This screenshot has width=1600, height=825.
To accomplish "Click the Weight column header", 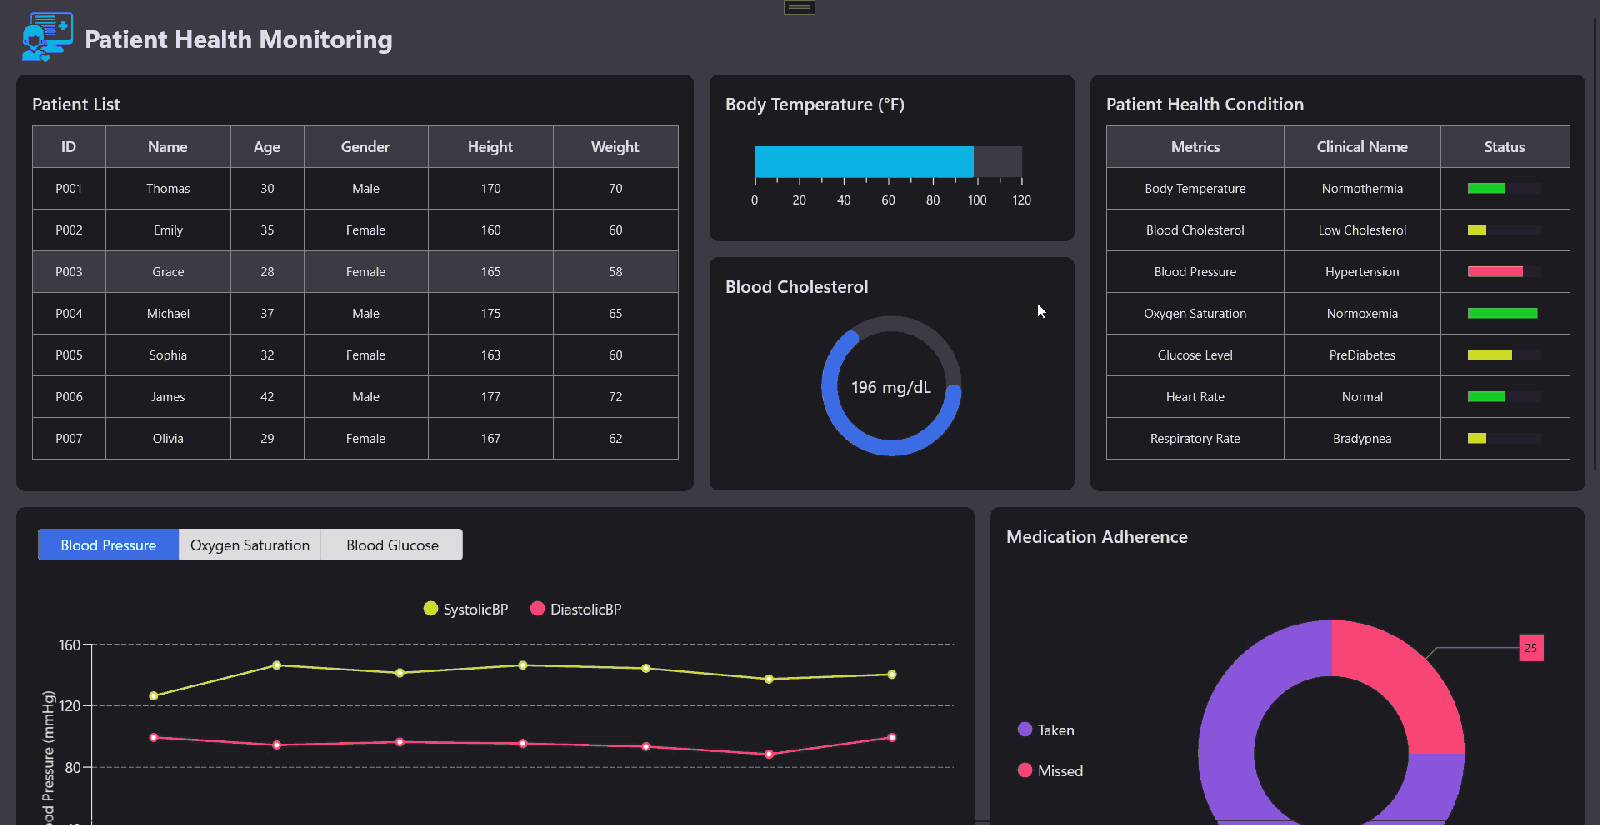I will (x=615, y=147).
